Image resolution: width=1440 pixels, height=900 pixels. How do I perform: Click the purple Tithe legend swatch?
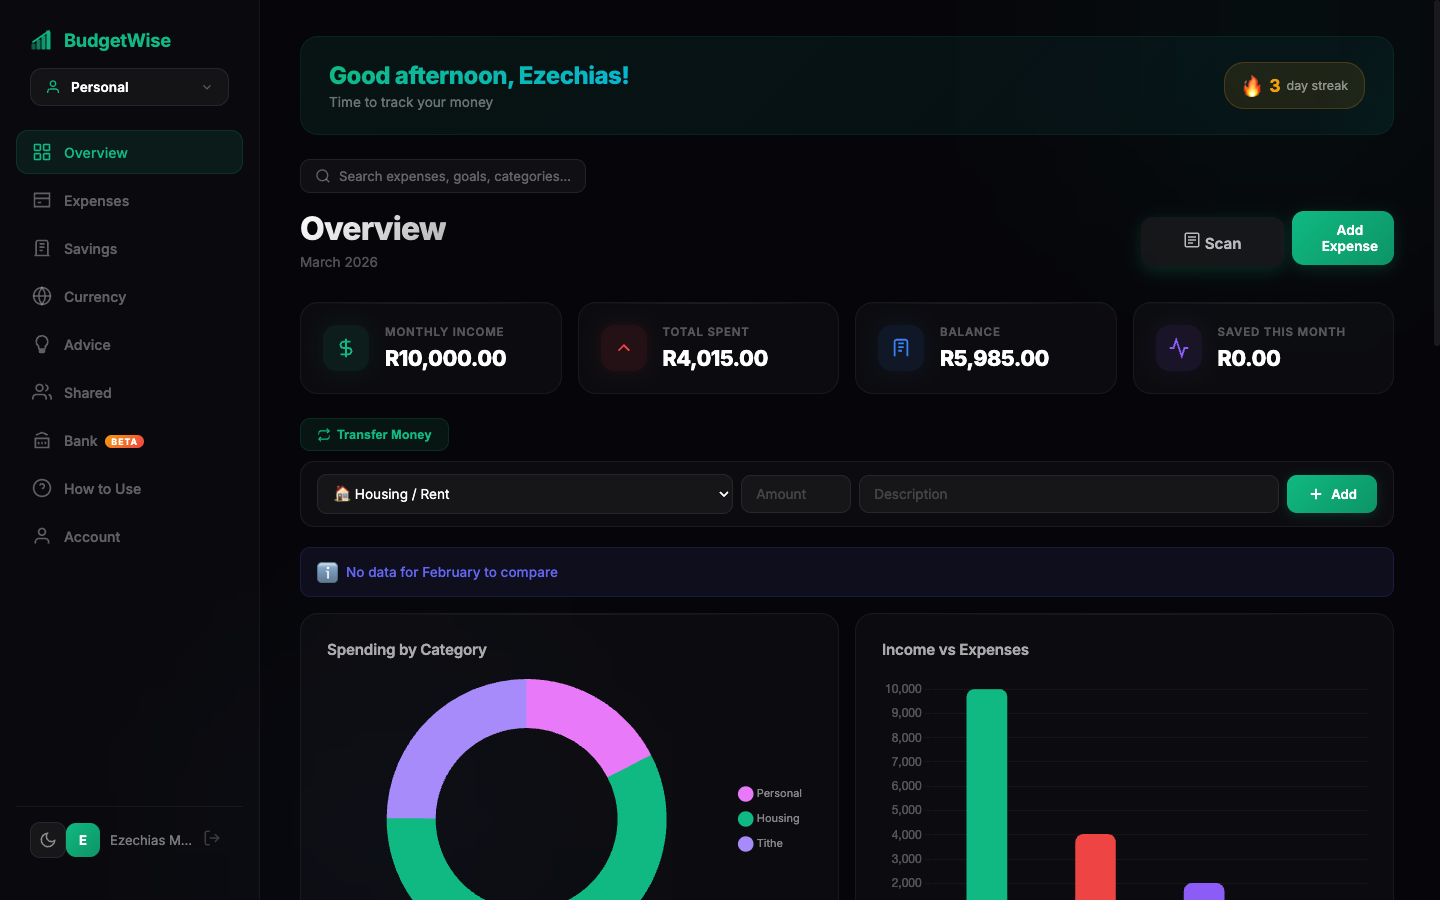click(745, 844)
